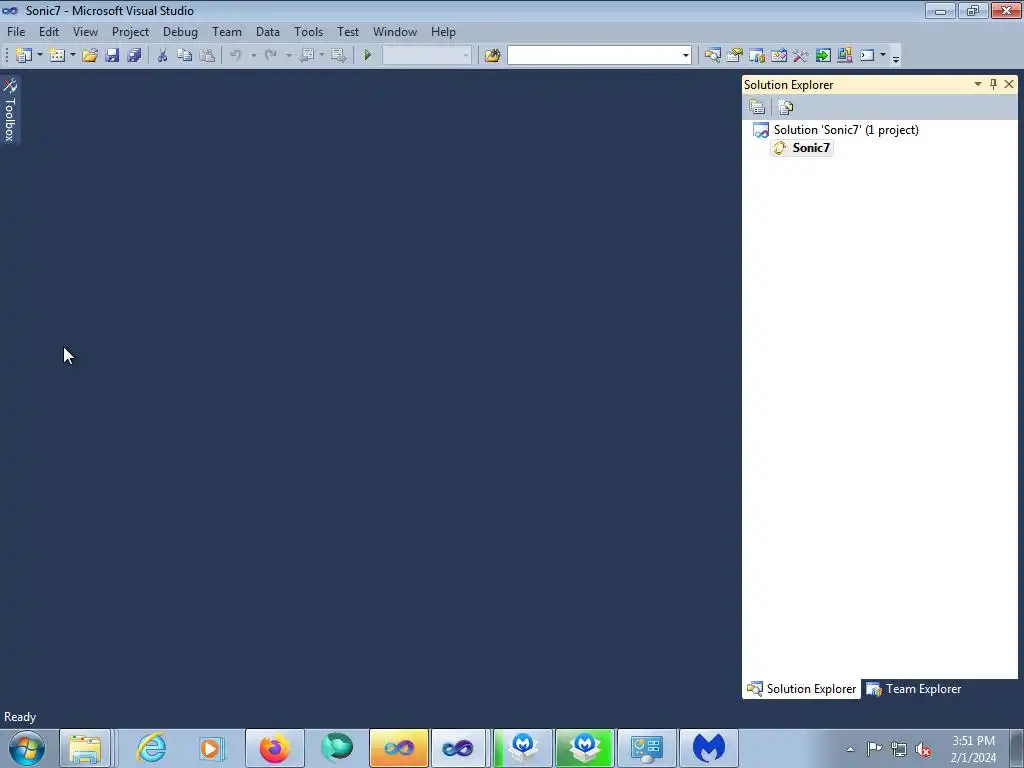Expand the New Project dropdown arrow
1024x768 pixels.
point(40,56)
